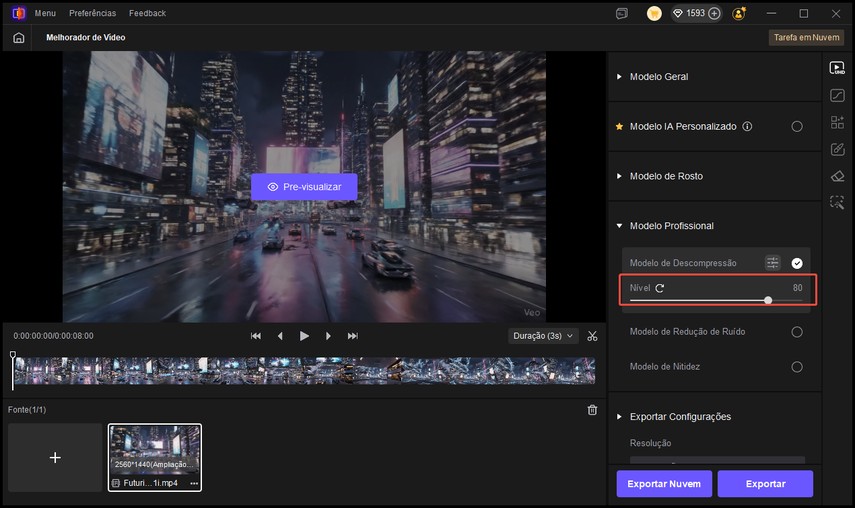Open the message notifications icon

(x=622, y=14)
